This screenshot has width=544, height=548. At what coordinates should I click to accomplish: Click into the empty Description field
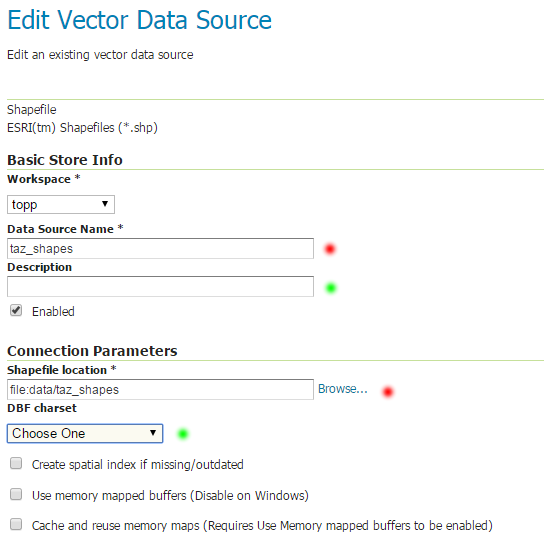(x=160, y=287)
